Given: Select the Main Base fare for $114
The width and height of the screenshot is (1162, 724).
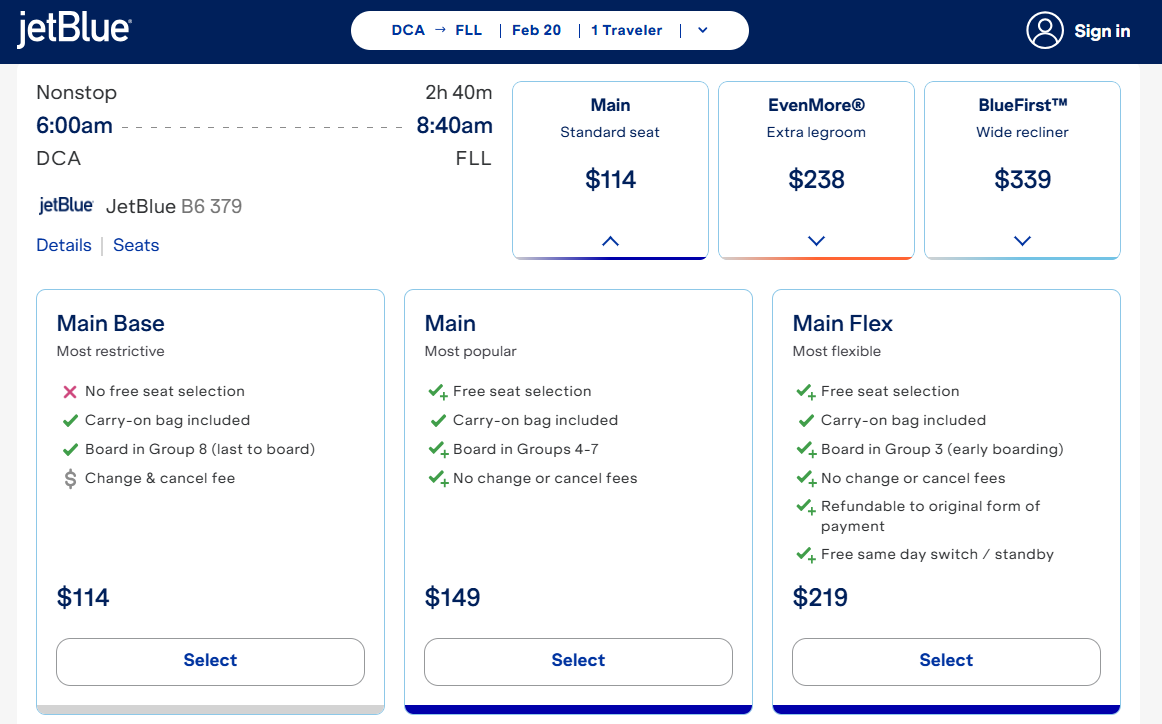Looking at the screenshot, I should point(210,661).
